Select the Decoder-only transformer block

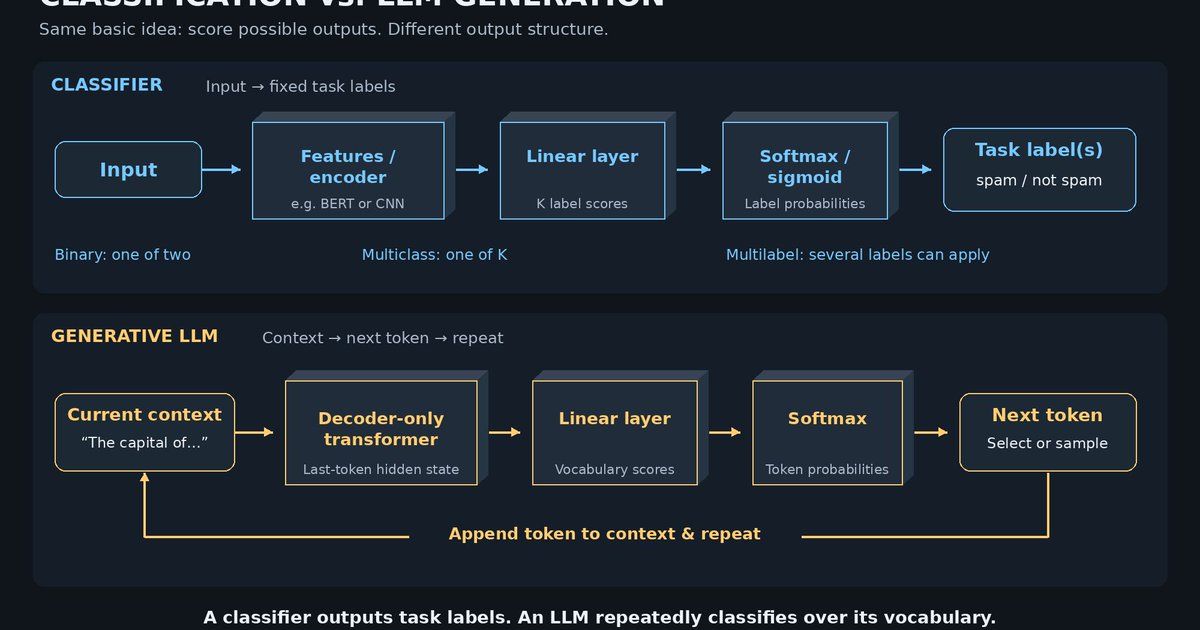(x=381, y=433)
